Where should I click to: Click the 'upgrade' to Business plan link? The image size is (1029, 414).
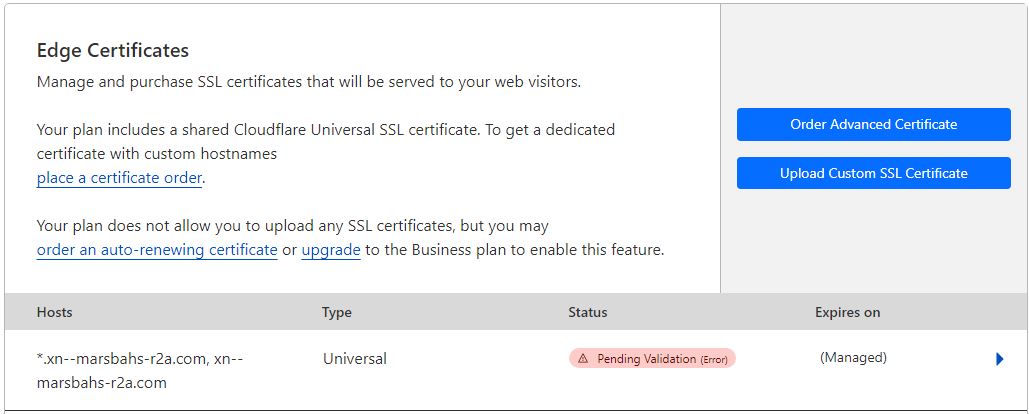coord(331,250)
